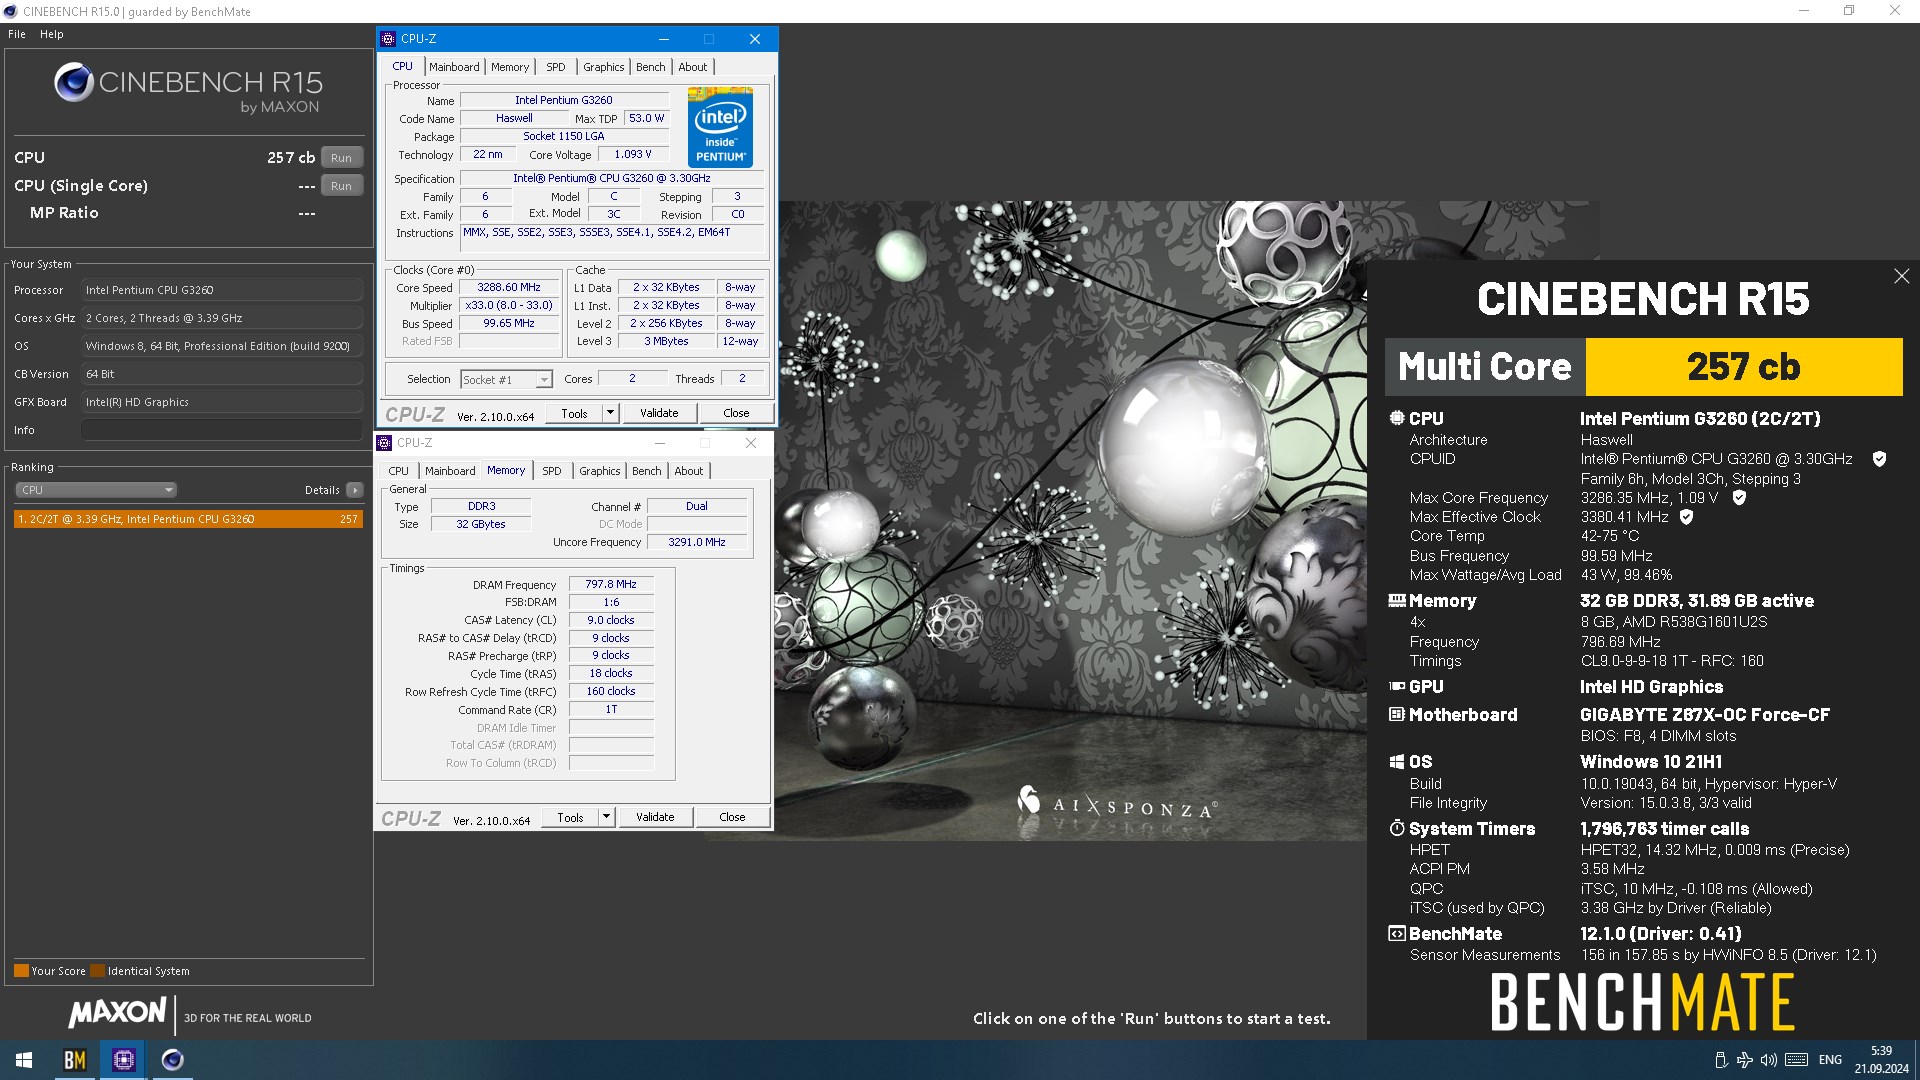
Task: Click the CPU chip icon in BenchMate panel
Action: (x=1397, y=418)
